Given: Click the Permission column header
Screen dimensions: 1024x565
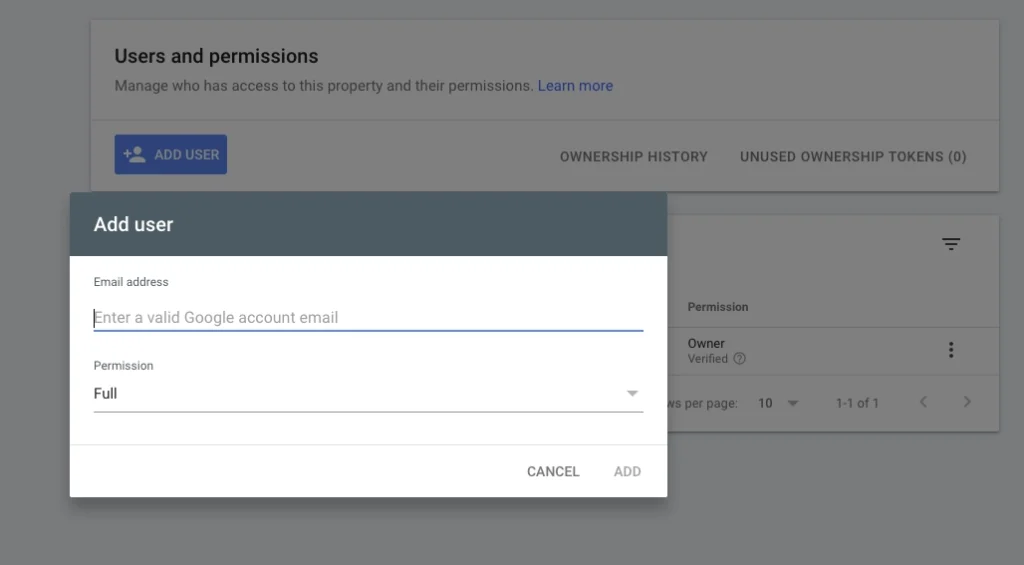Looking at the screenshot, I should click(x=718, y=307).
